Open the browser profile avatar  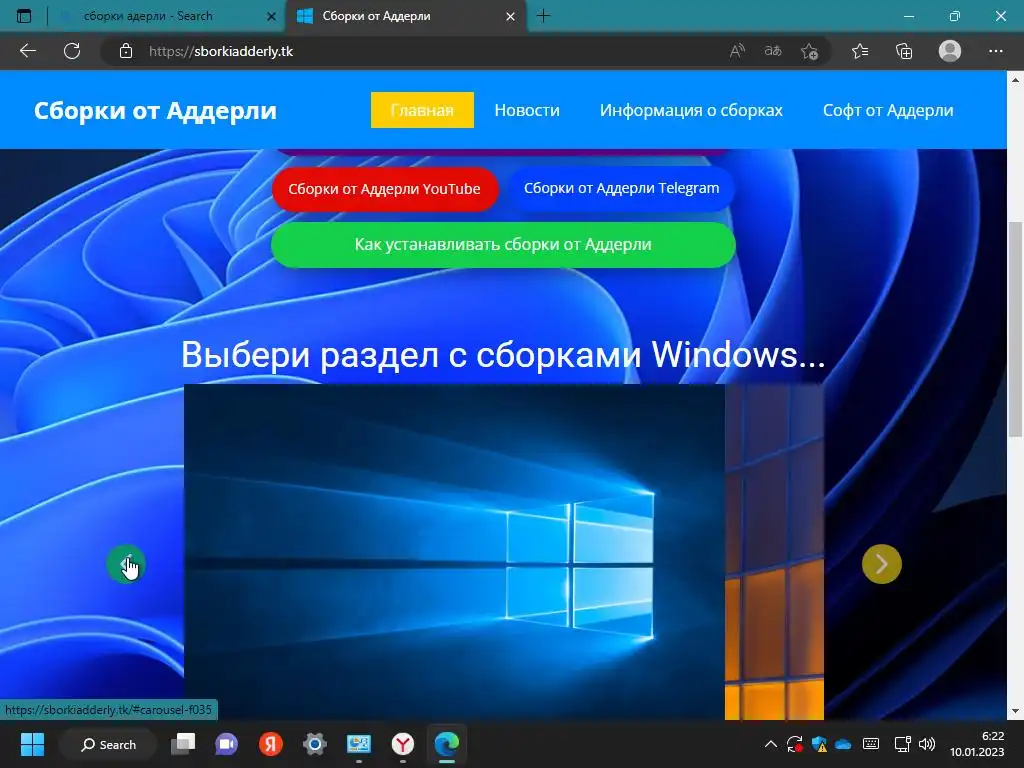(950, 51)
